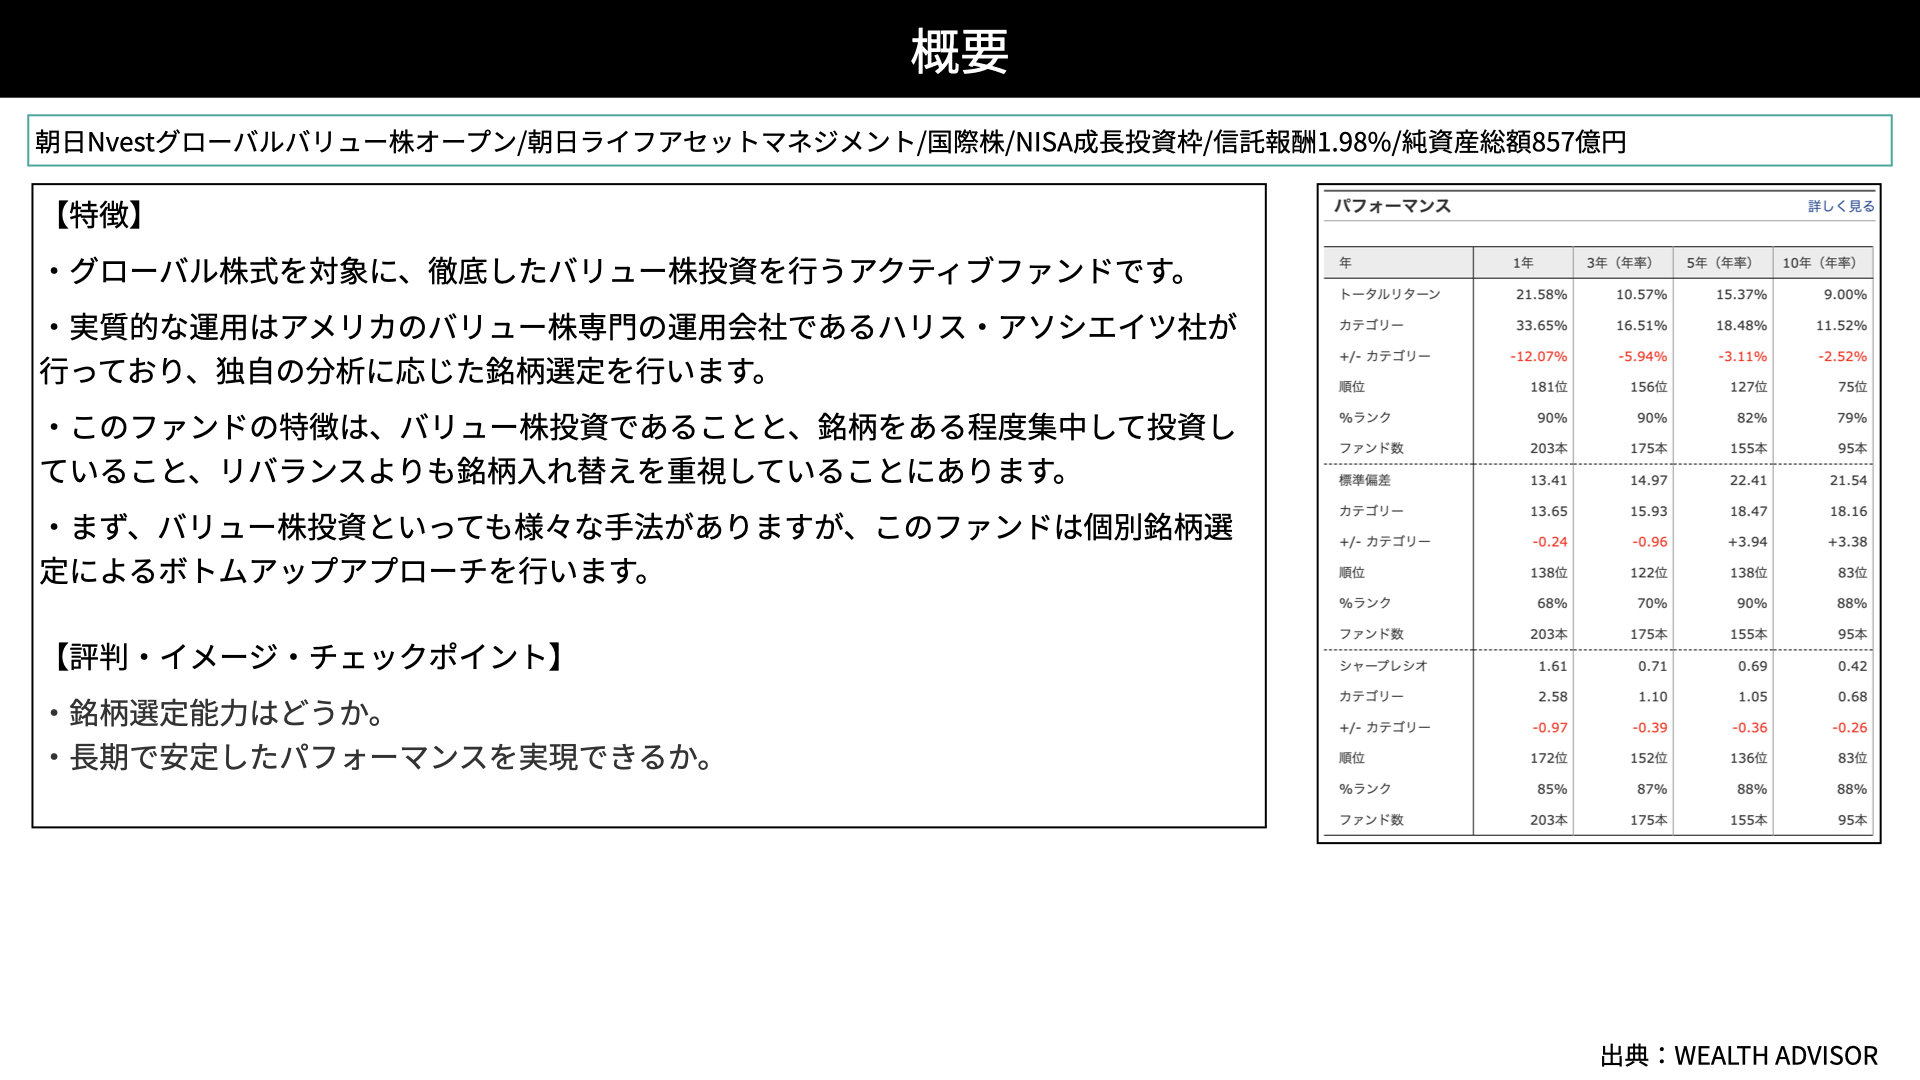Click the 79% rank value
The width and height of the screenshot is (1920, 1080).
click(x=1852, y=418)
